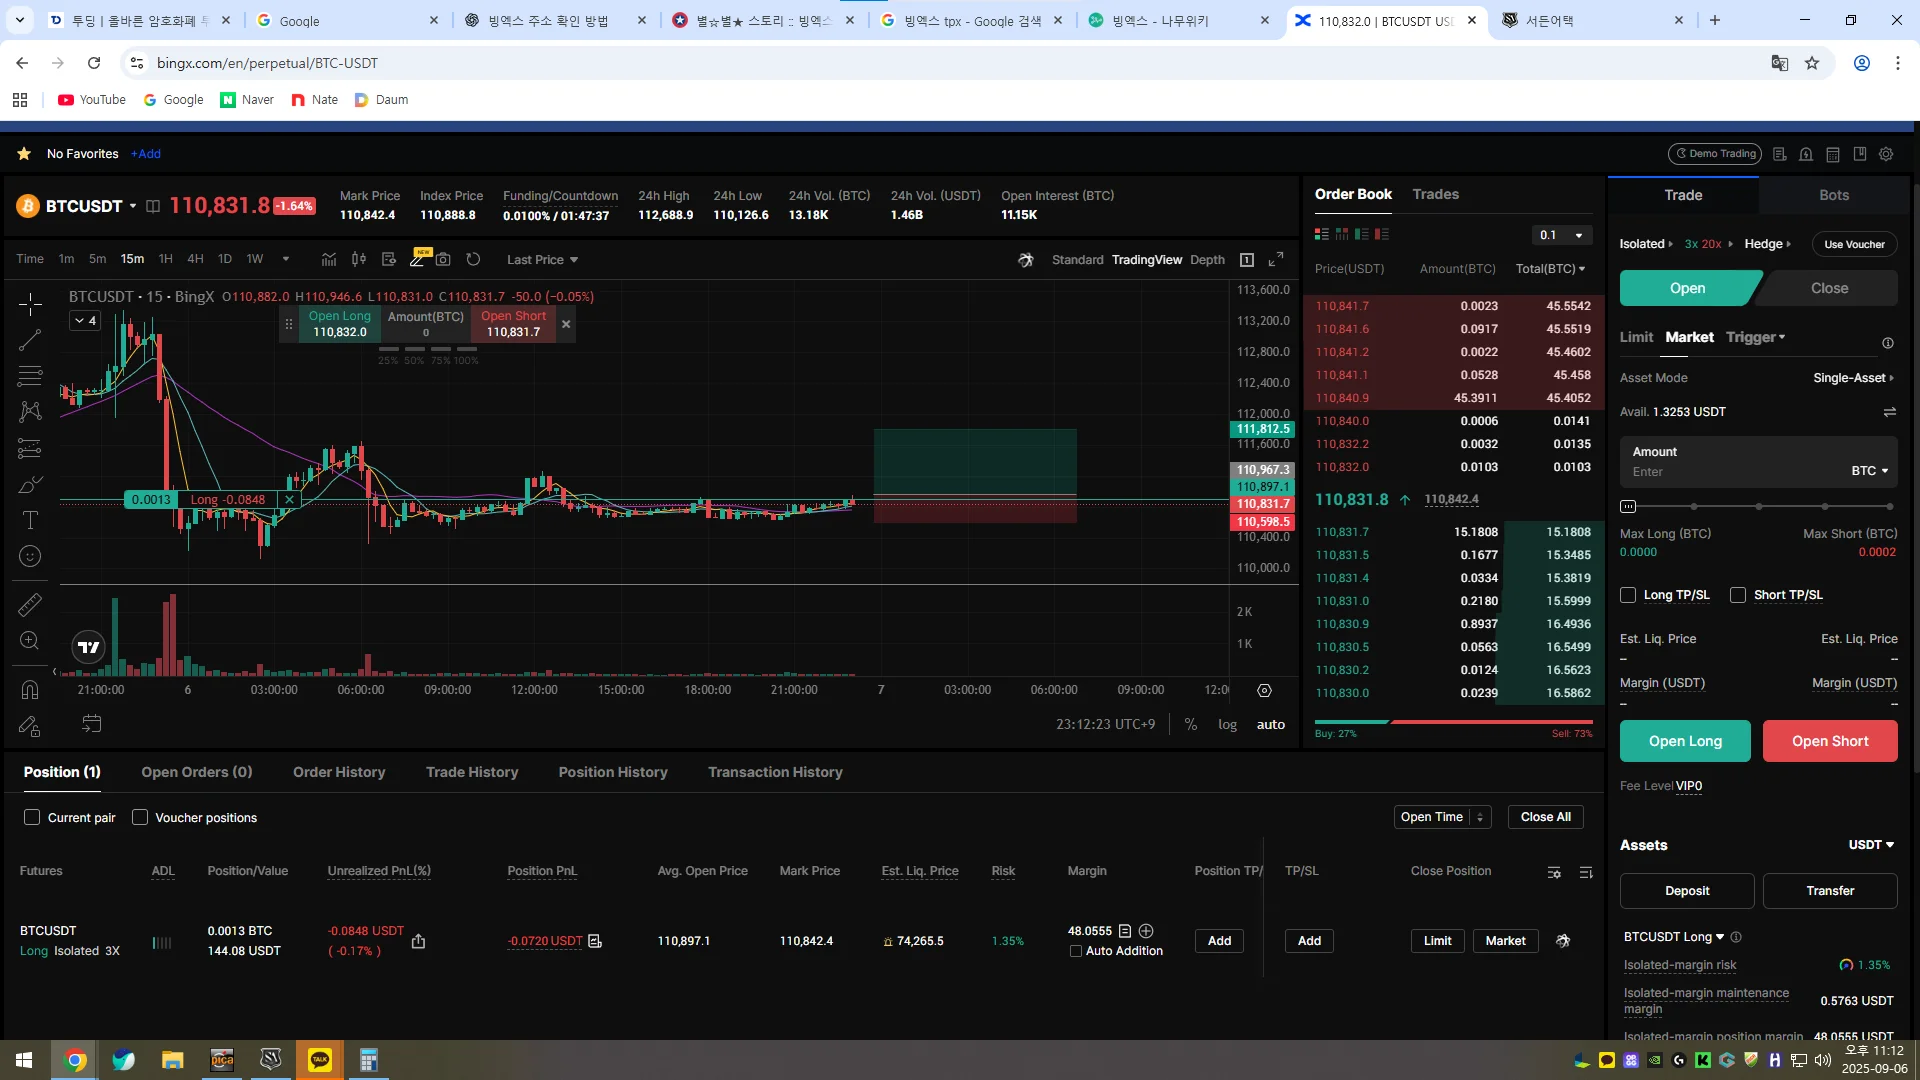This screenshot has width=1920, height=1080.
Task: Select the chart zoom-in tool
Action: click(30, 640)
